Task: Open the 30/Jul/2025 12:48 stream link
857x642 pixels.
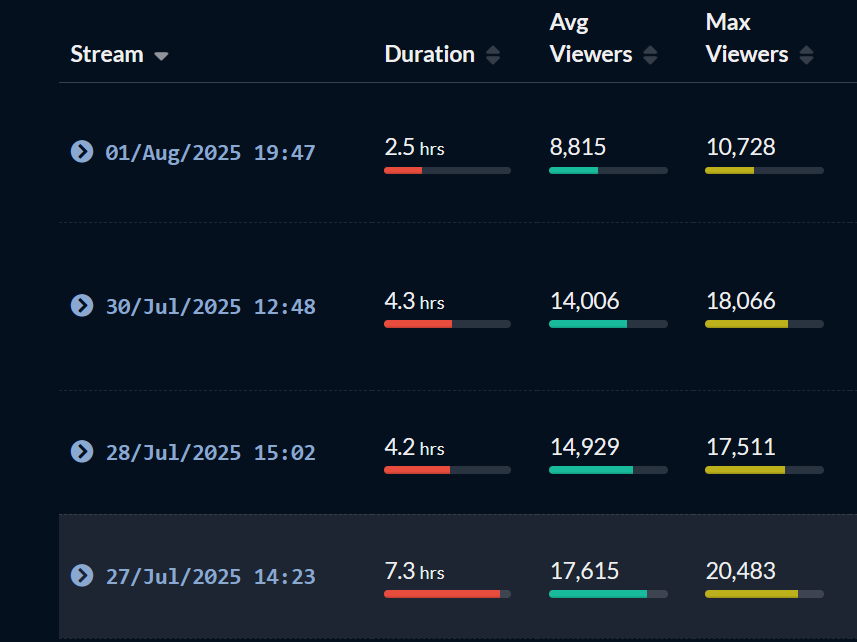Action: pos(210,307)
